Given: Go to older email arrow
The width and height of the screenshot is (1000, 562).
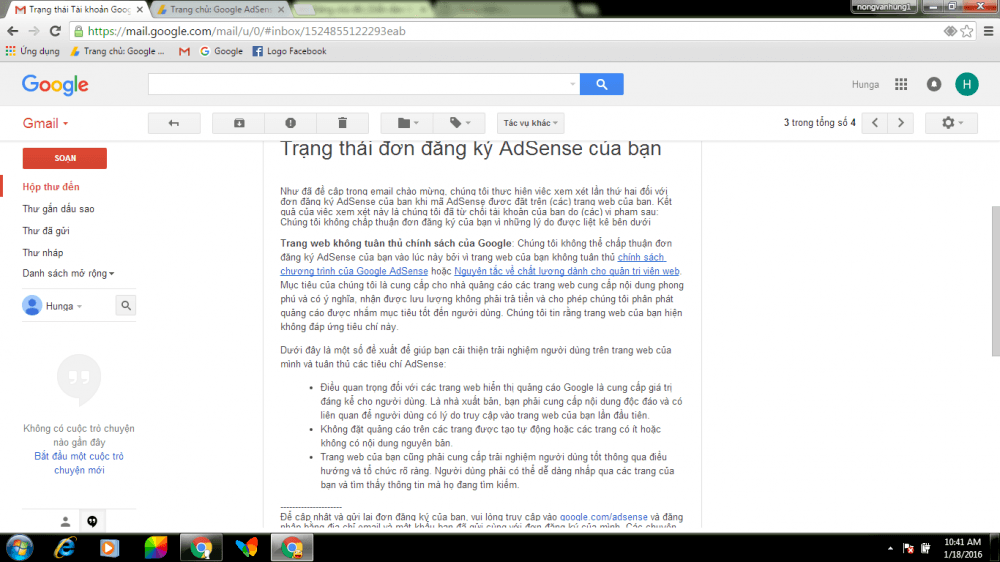Looking at the screenshot, I should tap(901, 123).
